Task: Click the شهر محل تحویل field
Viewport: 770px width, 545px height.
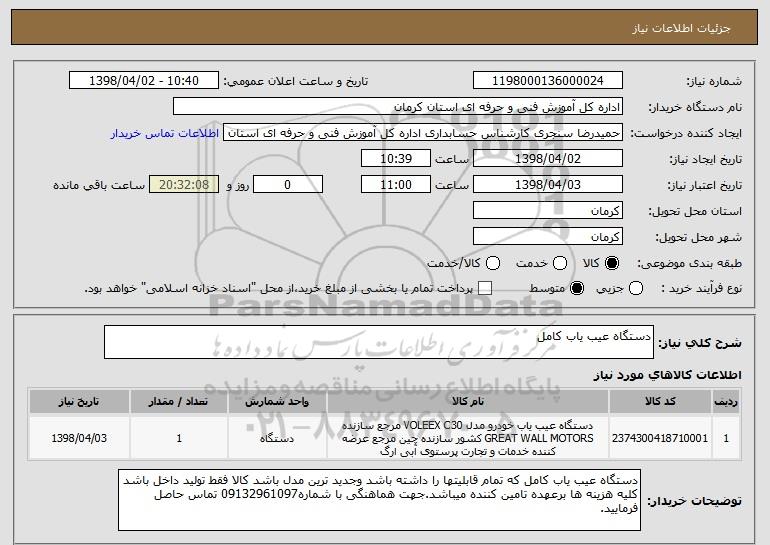Action: (x=548, y=237)
